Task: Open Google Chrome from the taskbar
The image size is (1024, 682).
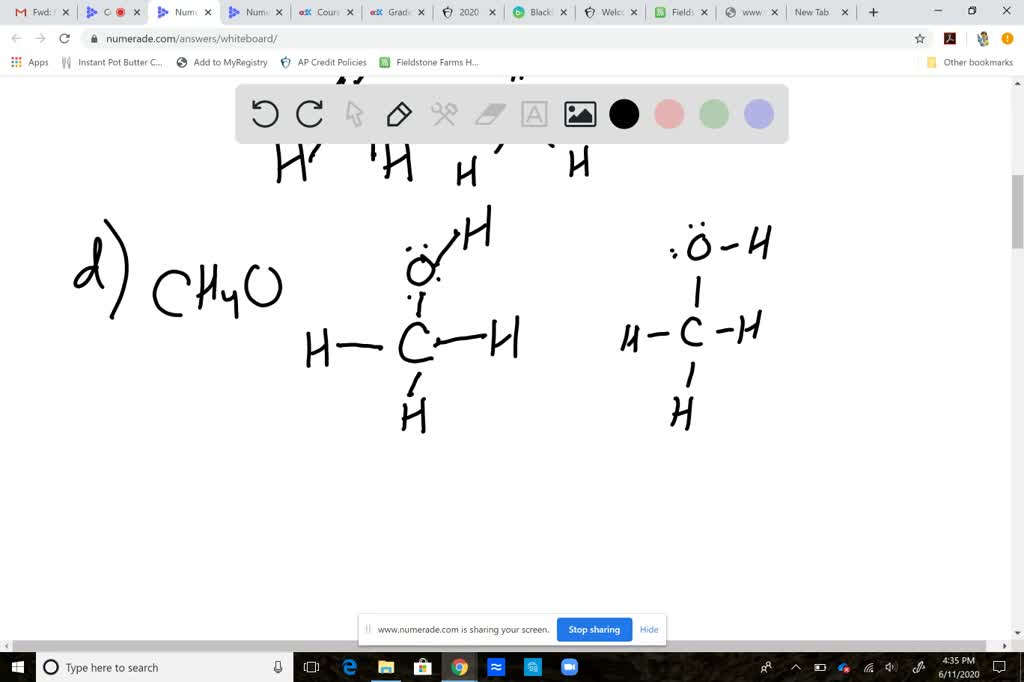Action: 459,667
